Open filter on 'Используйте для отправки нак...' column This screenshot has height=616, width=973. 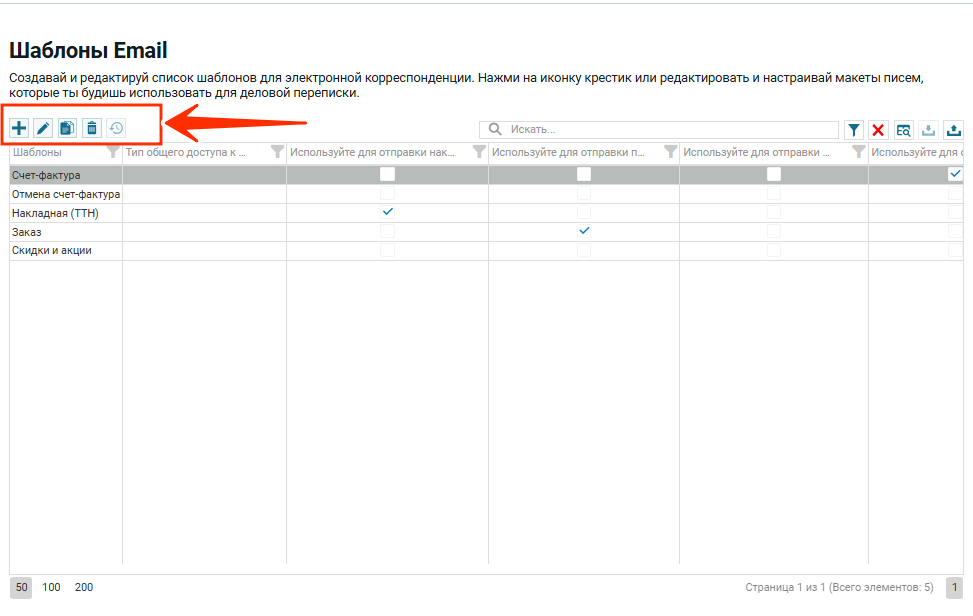[x=478, y=152]
